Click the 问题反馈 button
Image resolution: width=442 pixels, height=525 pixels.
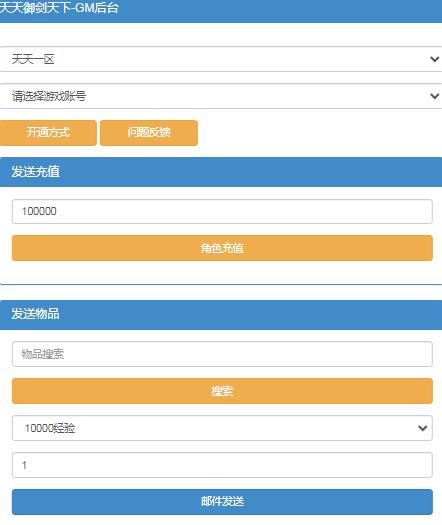pos(149,133)
